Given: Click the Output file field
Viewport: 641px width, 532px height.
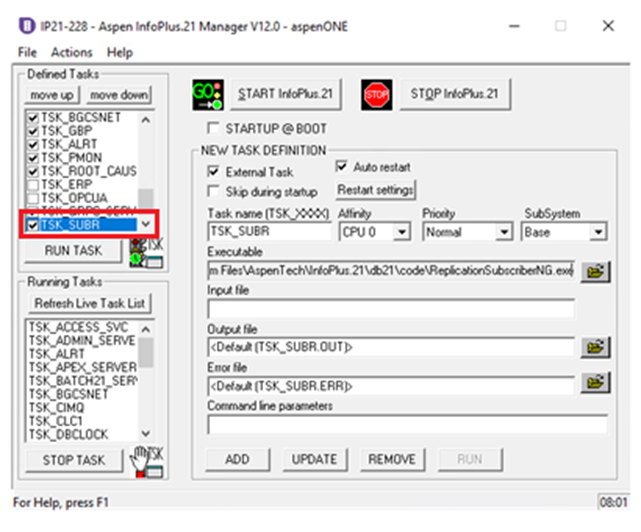Looking at the screenshot, I should tap(391, 347).
